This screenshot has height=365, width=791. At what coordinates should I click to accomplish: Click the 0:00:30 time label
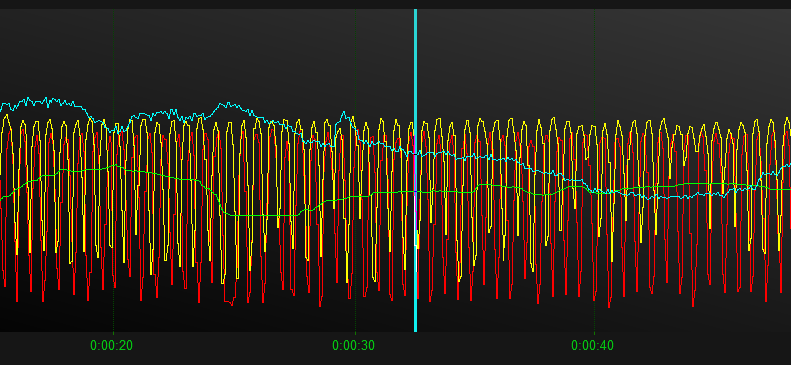pos(353,346)
